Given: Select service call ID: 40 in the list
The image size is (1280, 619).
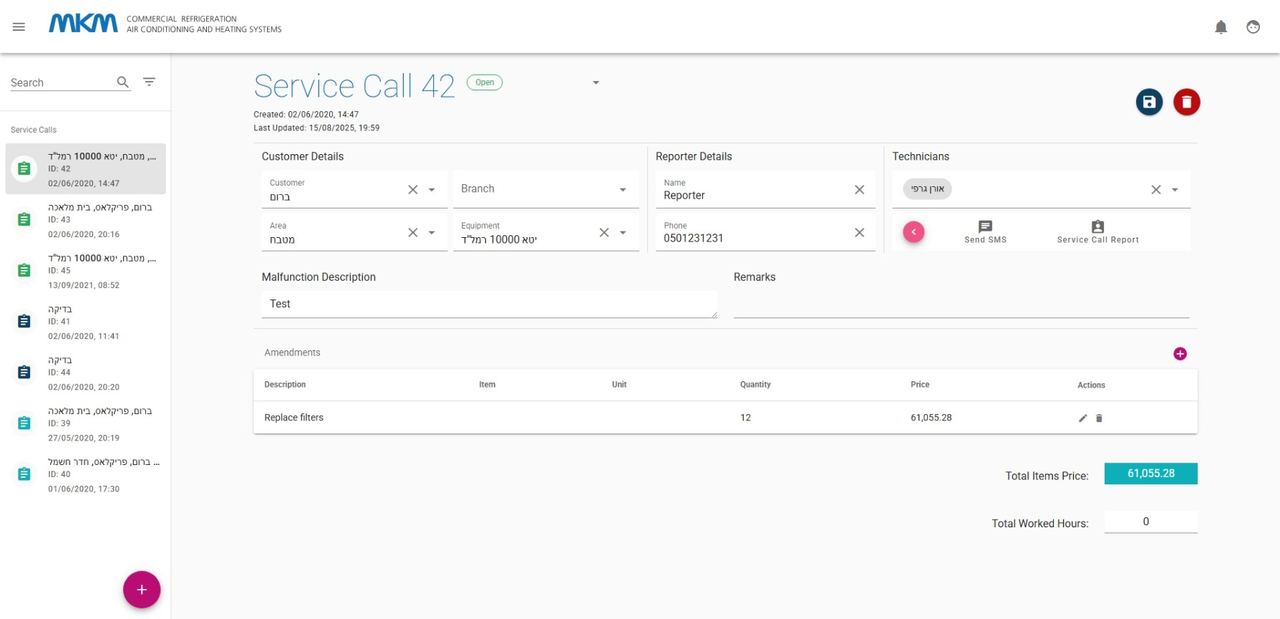Looking at the screenshot, I should (86, 474).
